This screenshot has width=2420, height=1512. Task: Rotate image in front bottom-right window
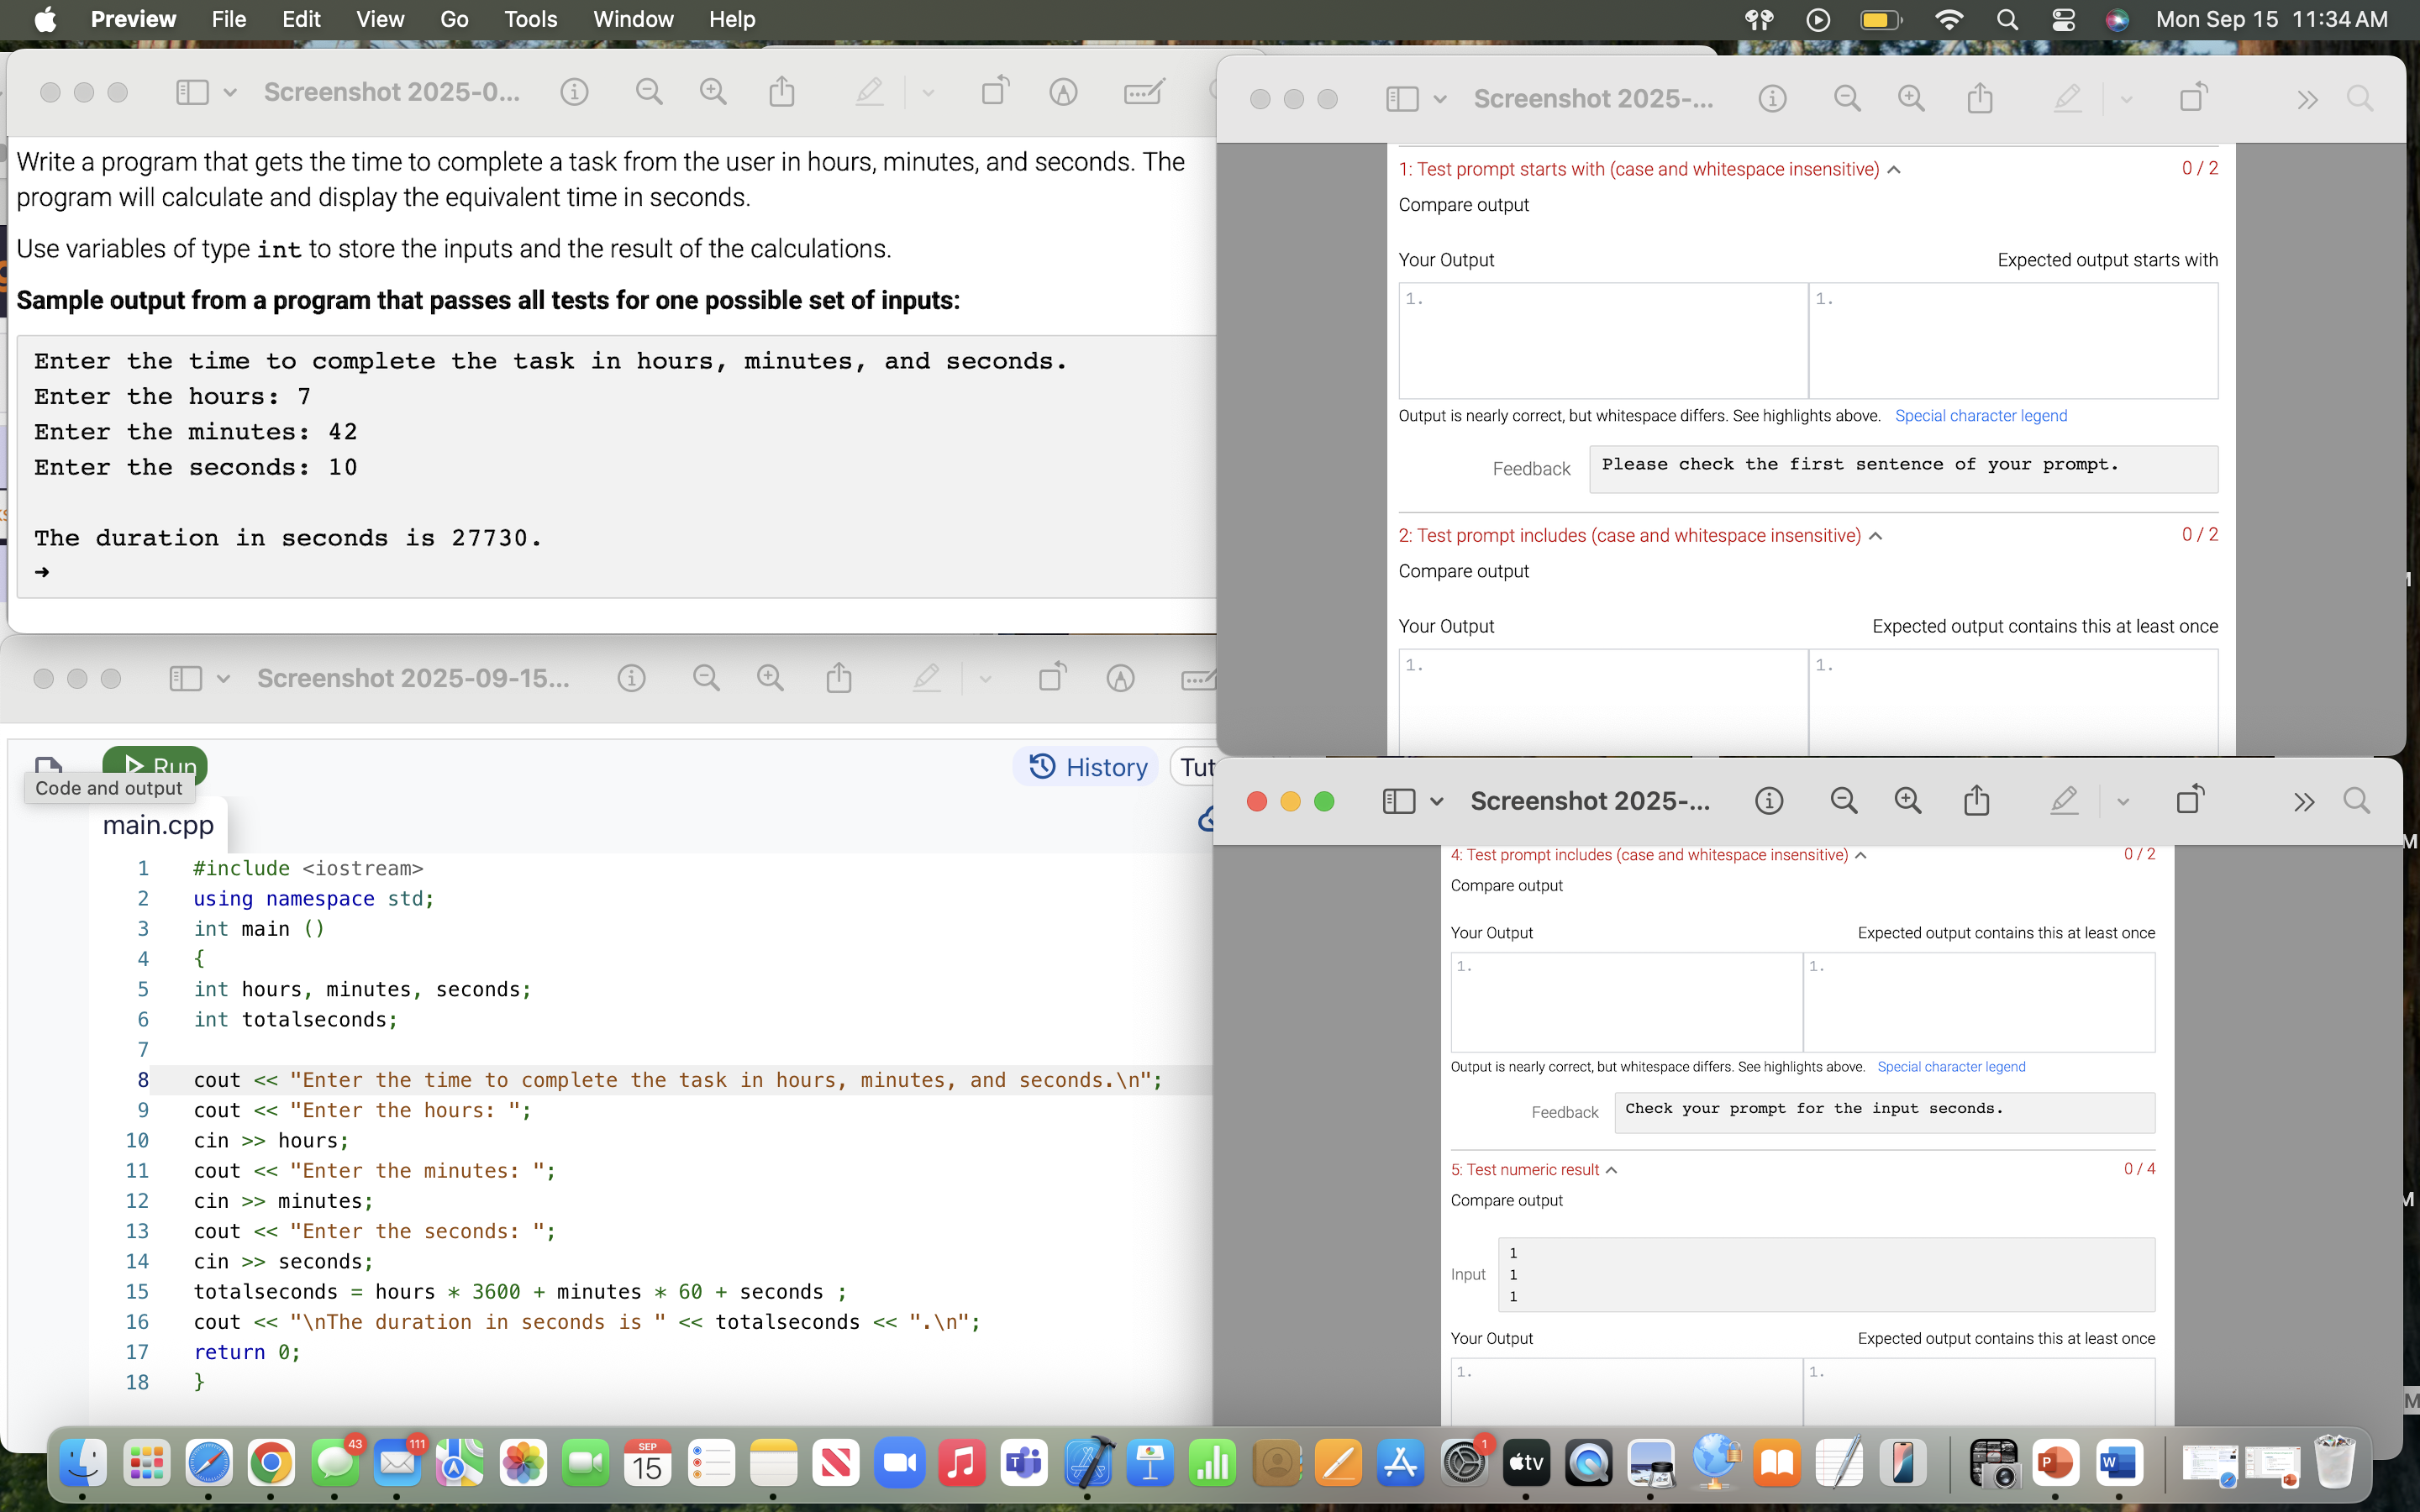[2190, 800]
